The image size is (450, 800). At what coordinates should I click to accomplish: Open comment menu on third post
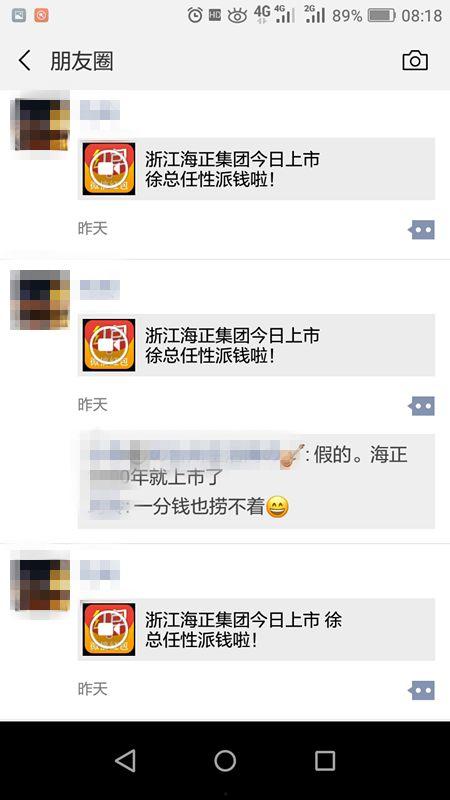[421, 690]
